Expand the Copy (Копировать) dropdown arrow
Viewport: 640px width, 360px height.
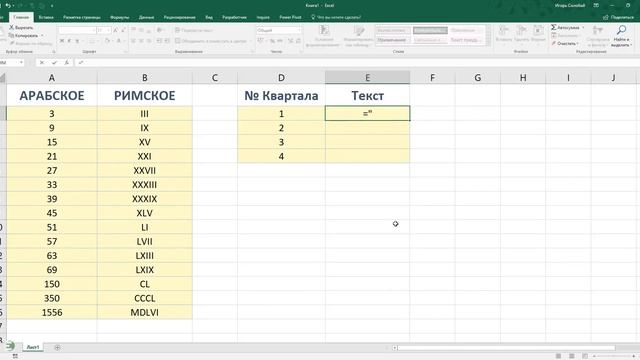(42, 36)
